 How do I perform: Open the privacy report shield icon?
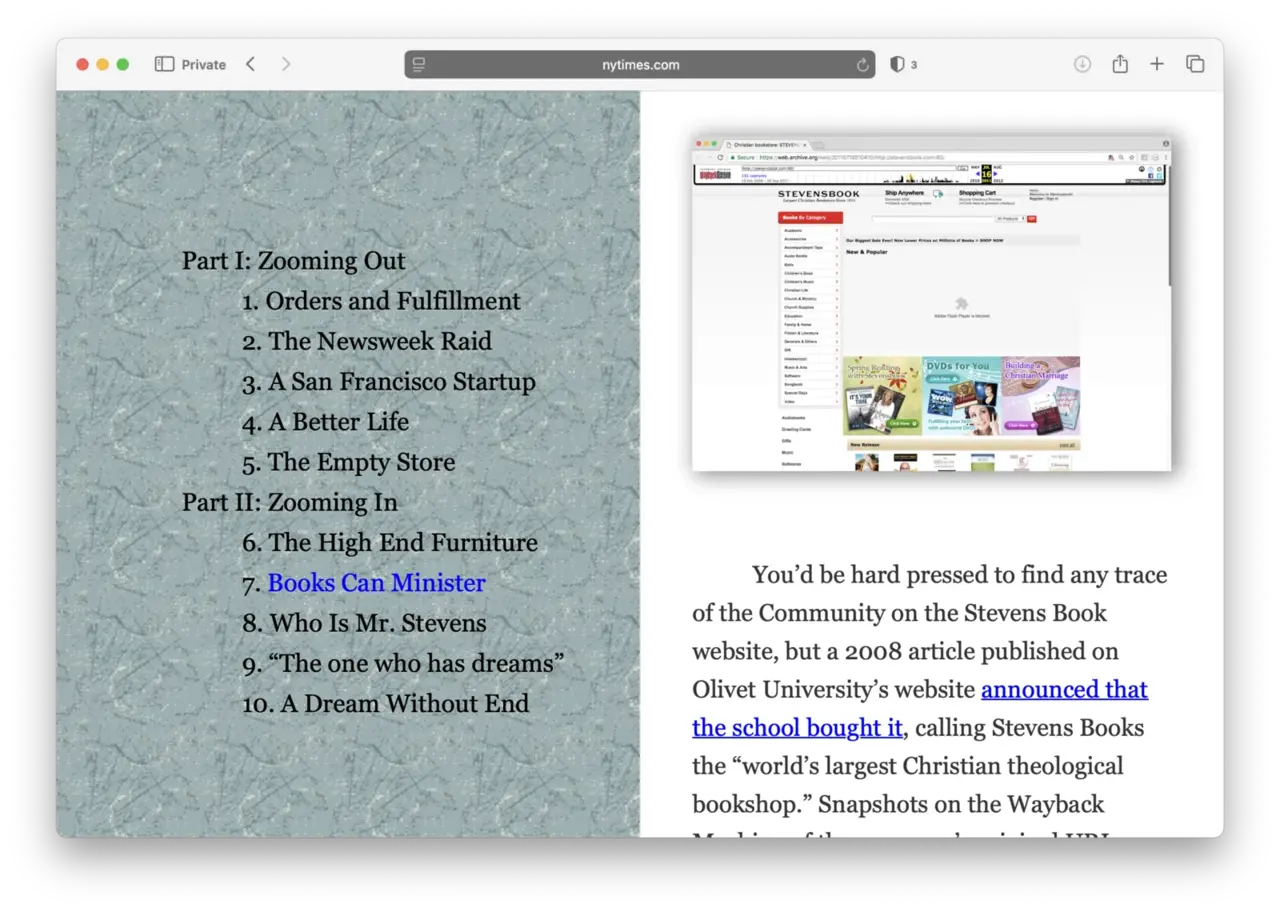point(897,64)
